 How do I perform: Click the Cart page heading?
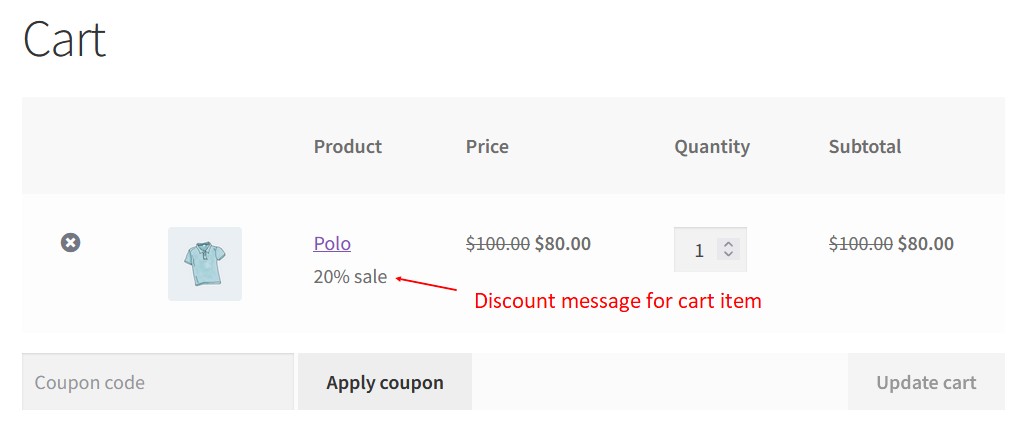coord(64,40)
